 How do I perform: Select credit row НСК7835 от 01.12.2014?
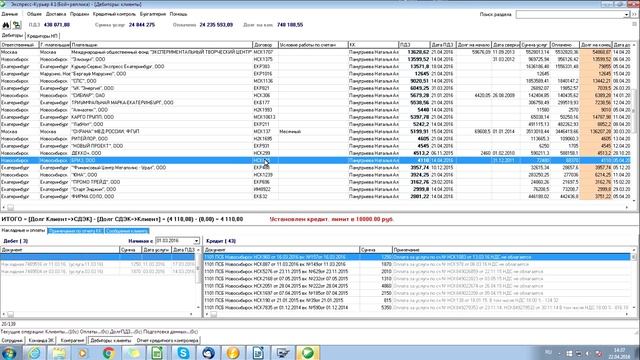coord(417,307)
